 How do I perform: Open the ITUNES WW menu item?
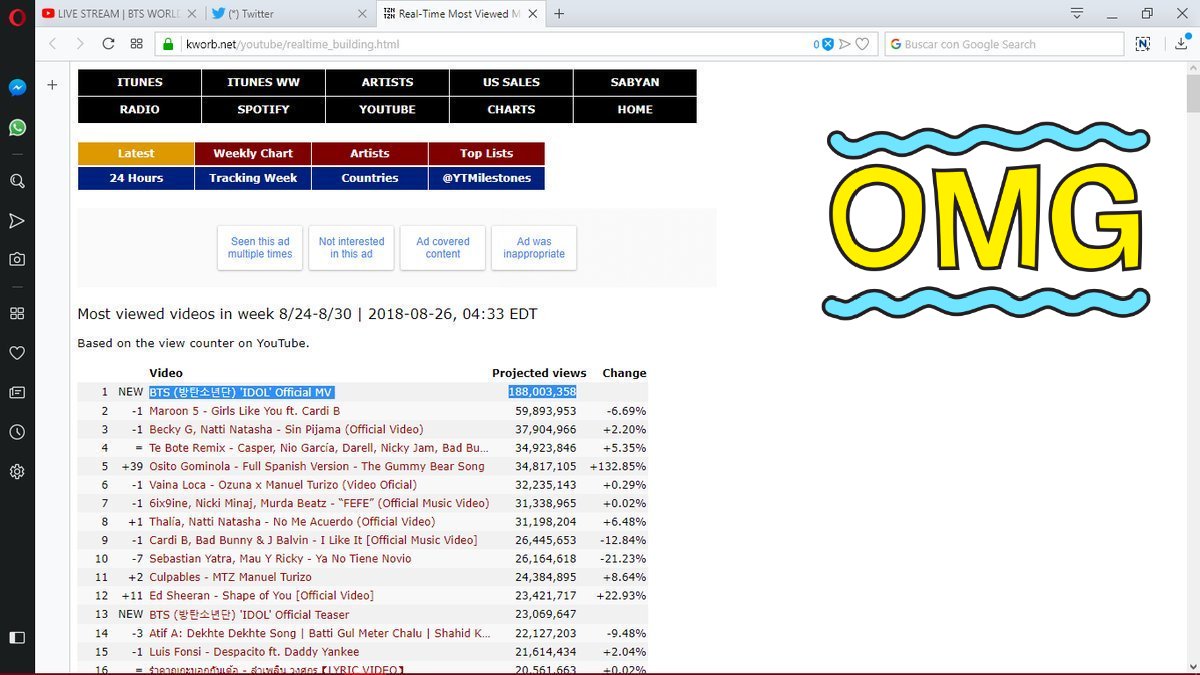(263, 82)
